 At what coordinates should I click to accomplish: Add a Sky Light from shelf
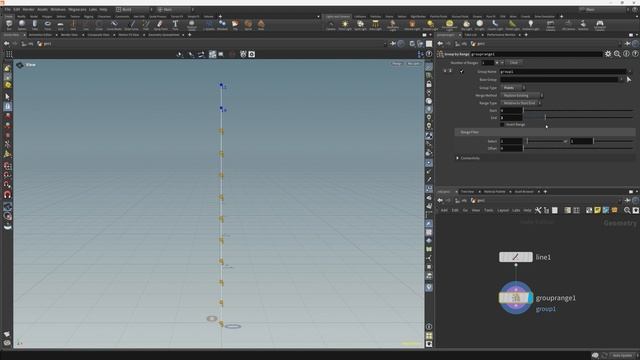466,25
